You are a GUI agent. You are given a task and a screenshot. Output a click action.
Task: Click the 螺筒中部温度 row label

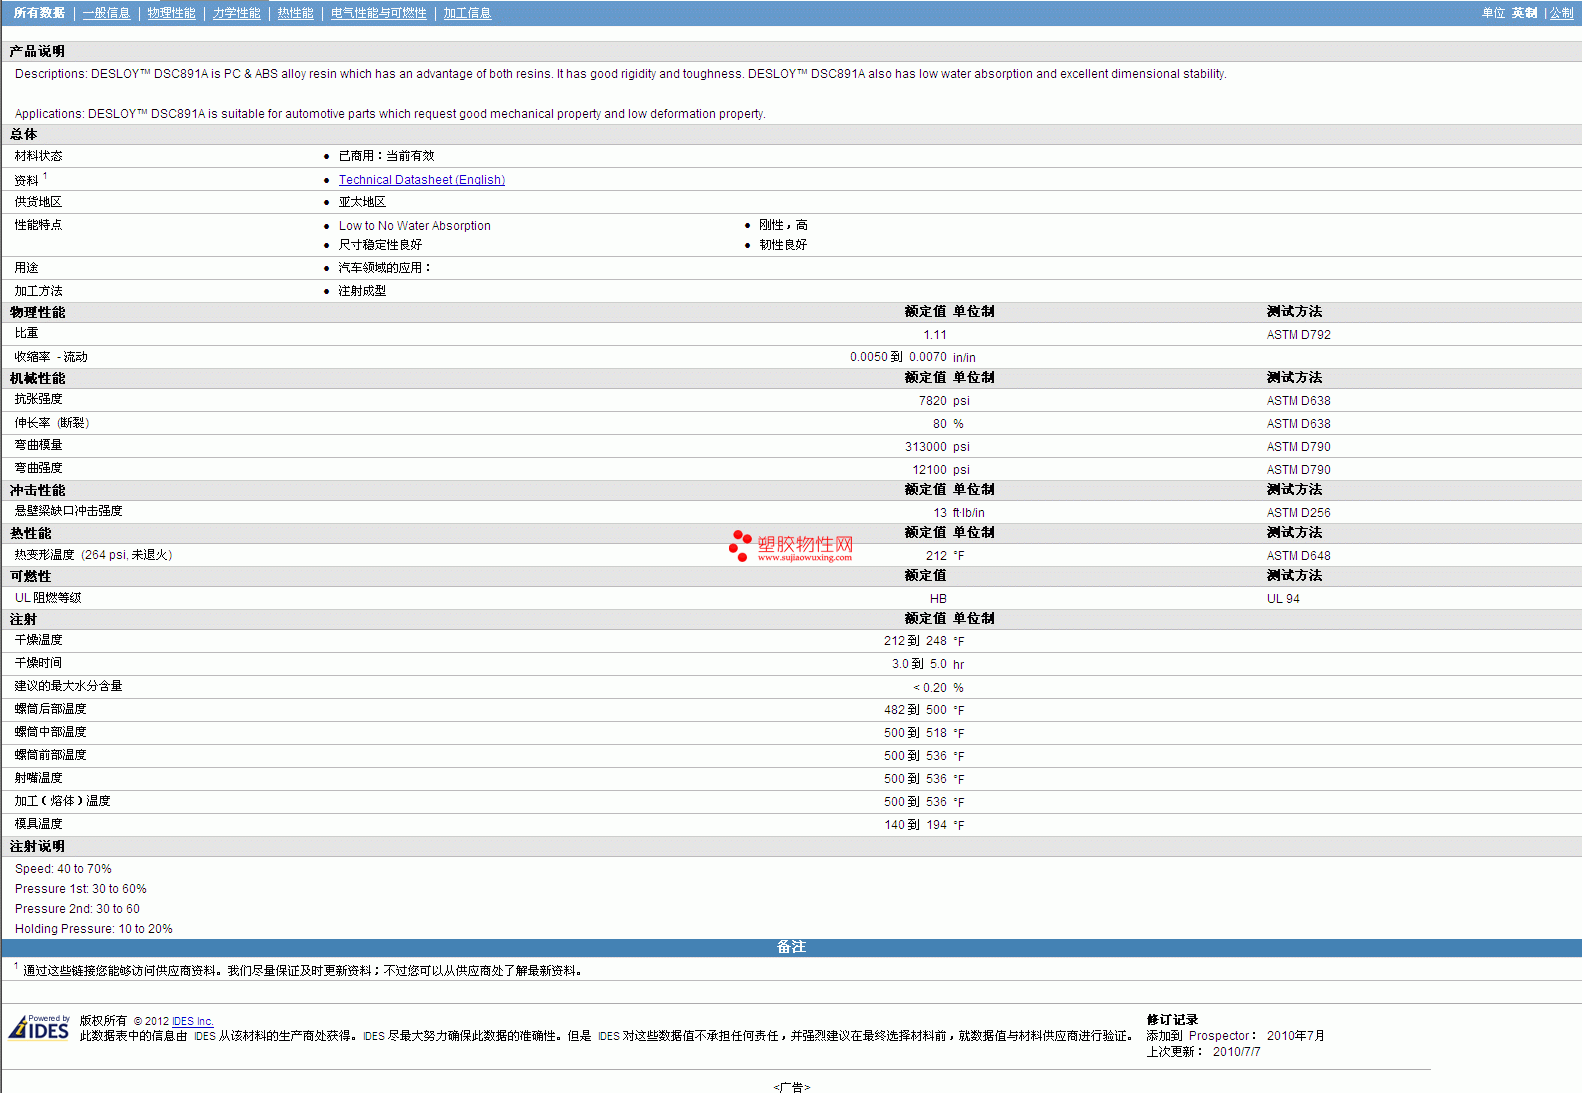(50, 732)
